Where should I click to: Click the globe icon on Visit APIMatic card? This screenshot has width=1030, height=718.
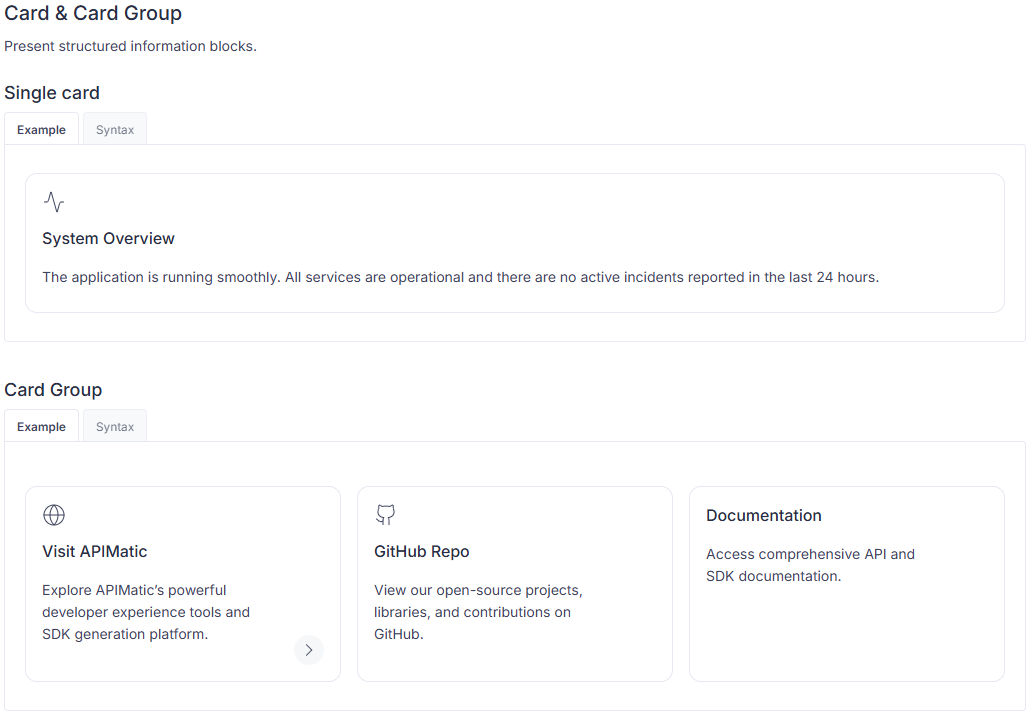(54, 515)
